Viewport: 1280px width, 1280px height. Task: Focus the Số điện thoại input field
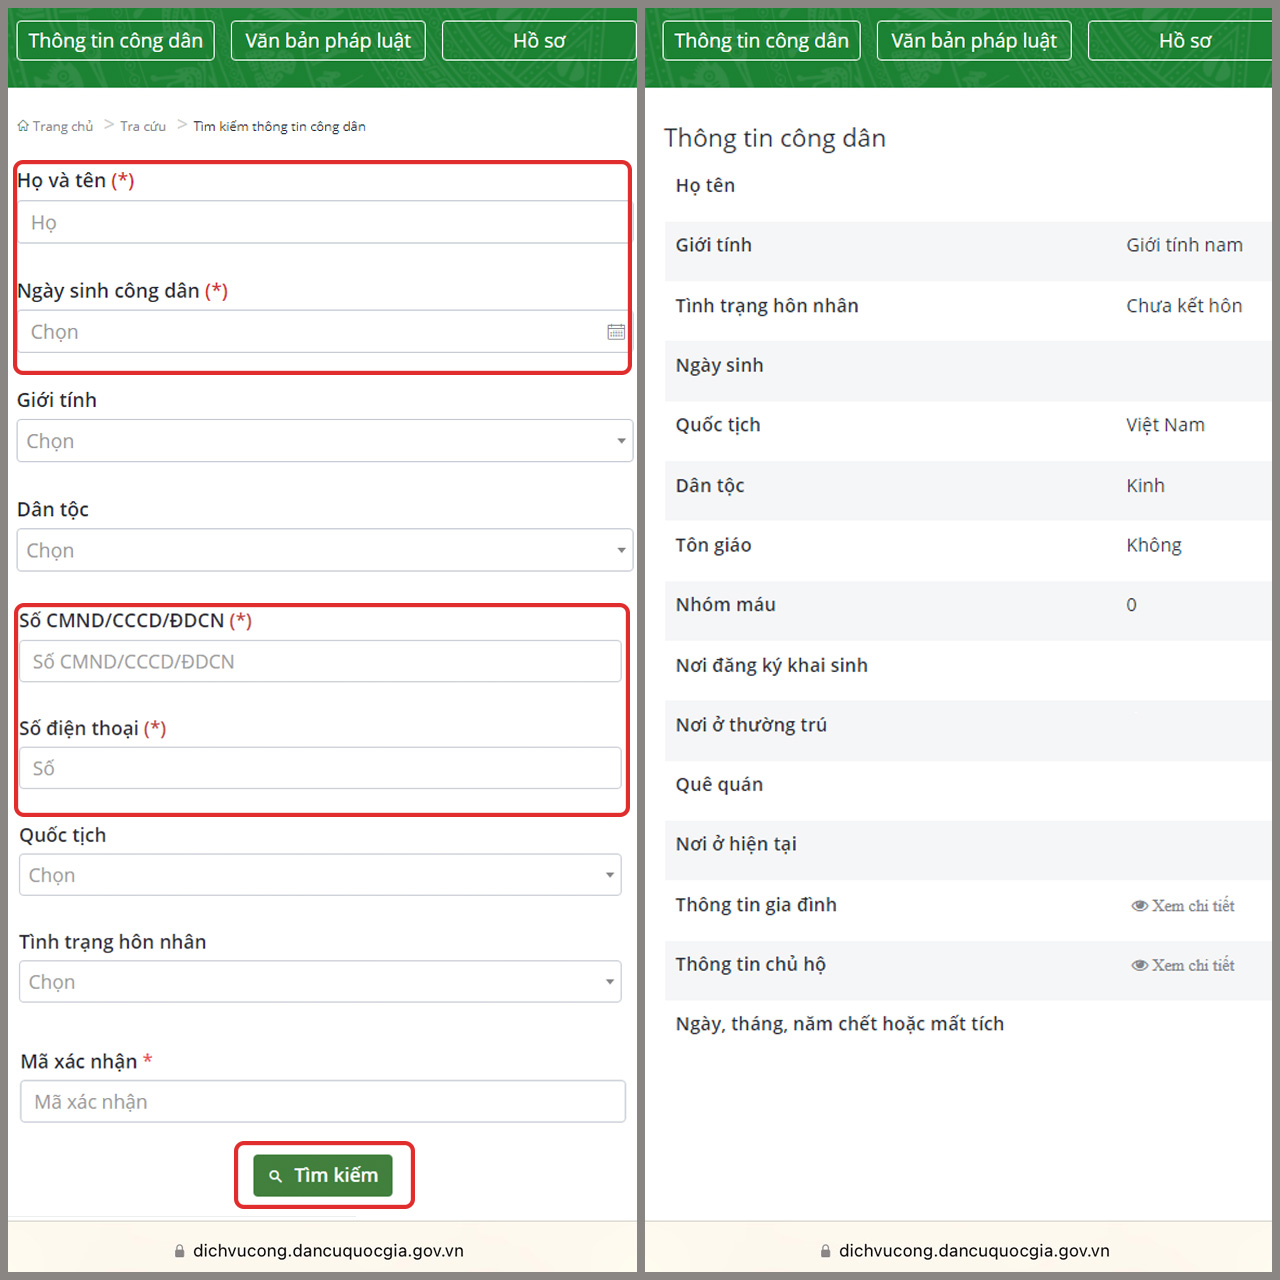320,768
